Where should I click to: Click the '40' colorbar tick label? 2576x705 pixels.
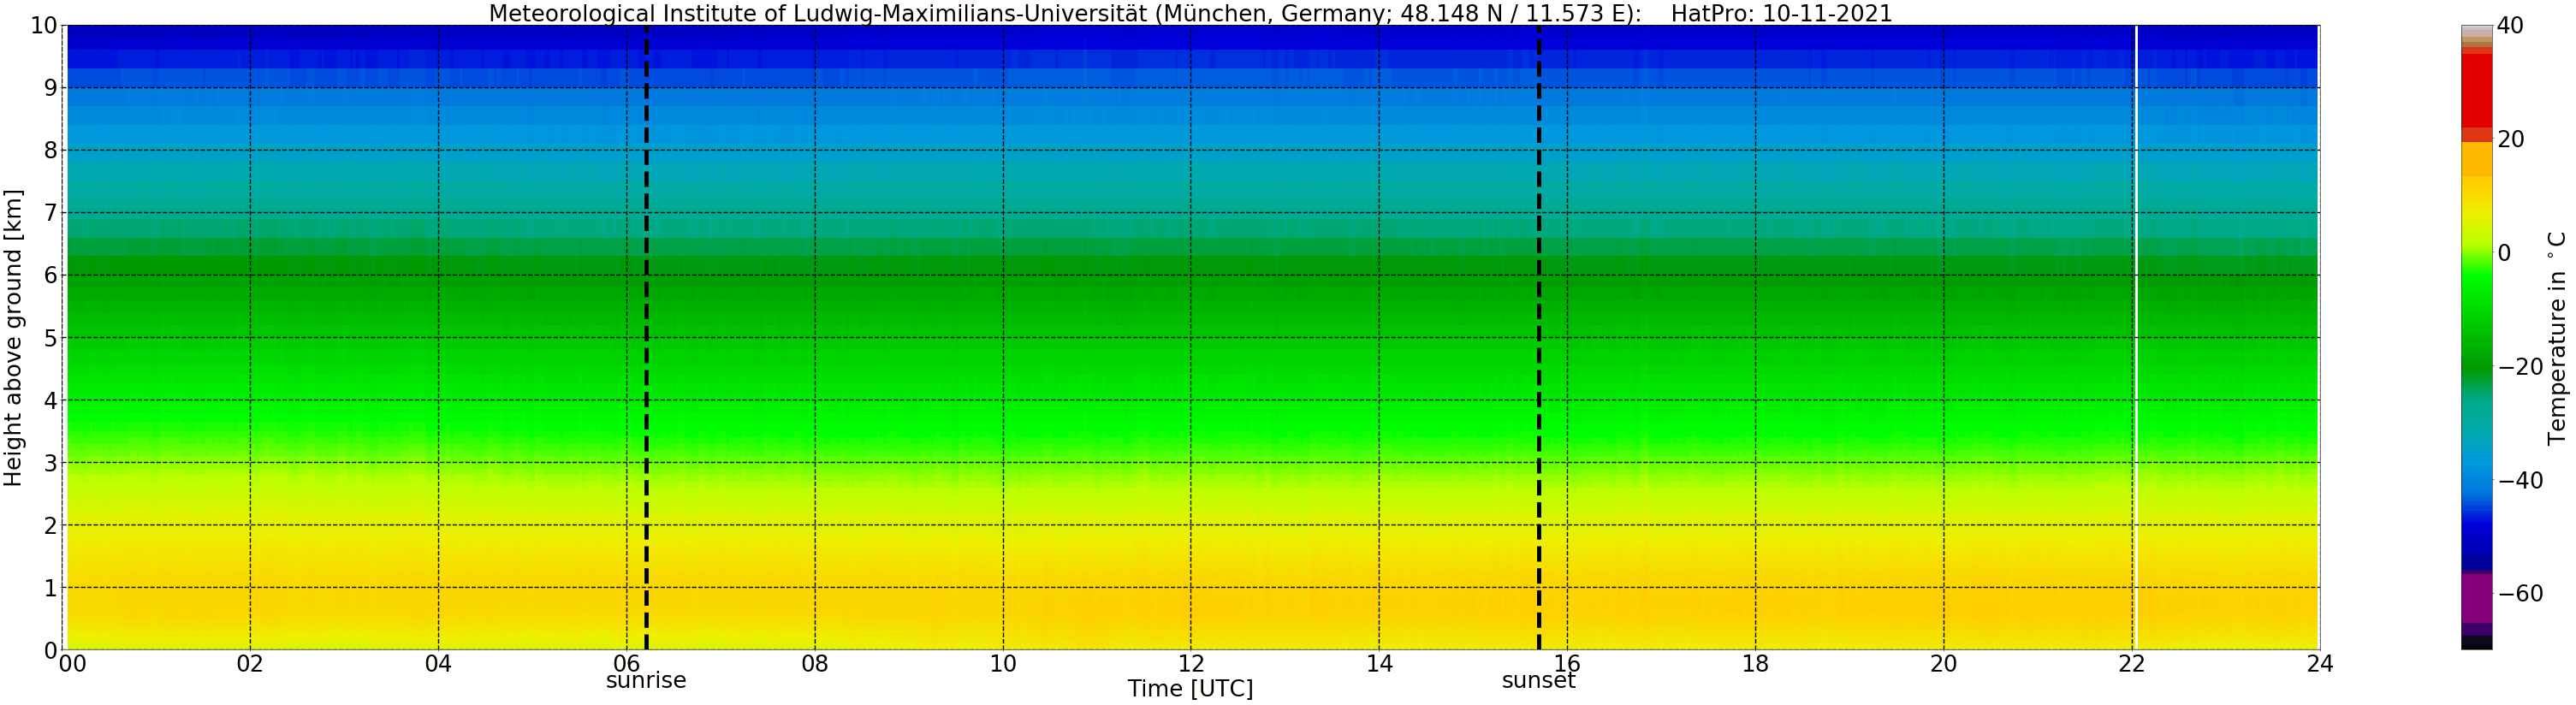2510,26
